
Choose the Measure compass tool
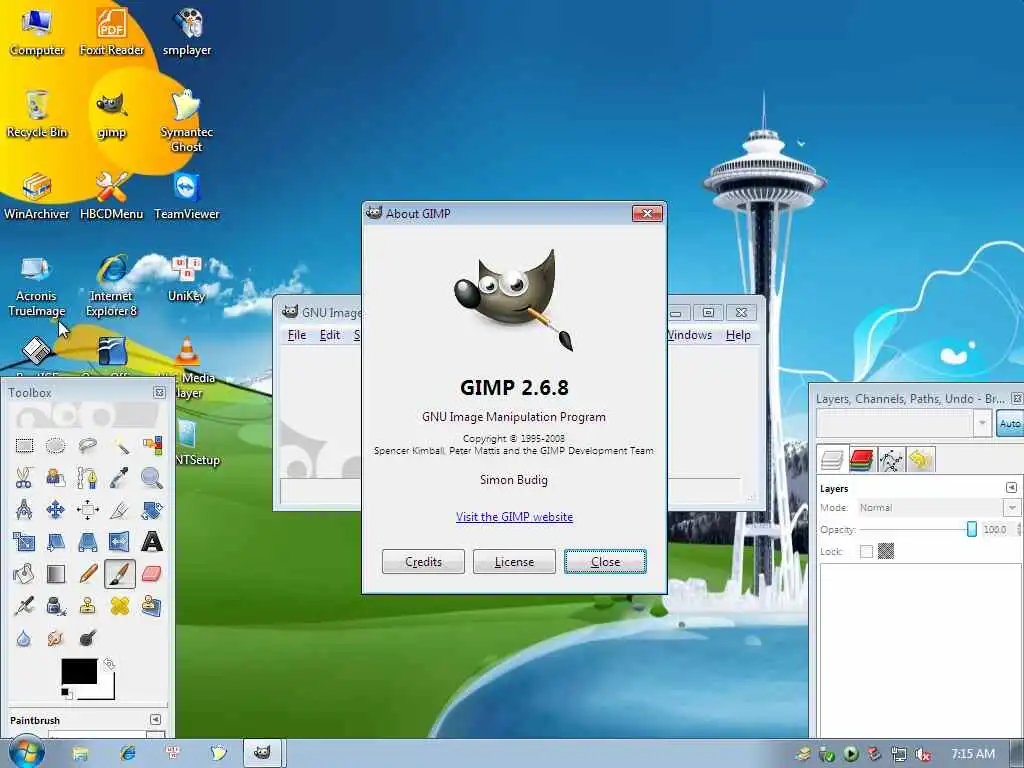(x=24, y=509)
